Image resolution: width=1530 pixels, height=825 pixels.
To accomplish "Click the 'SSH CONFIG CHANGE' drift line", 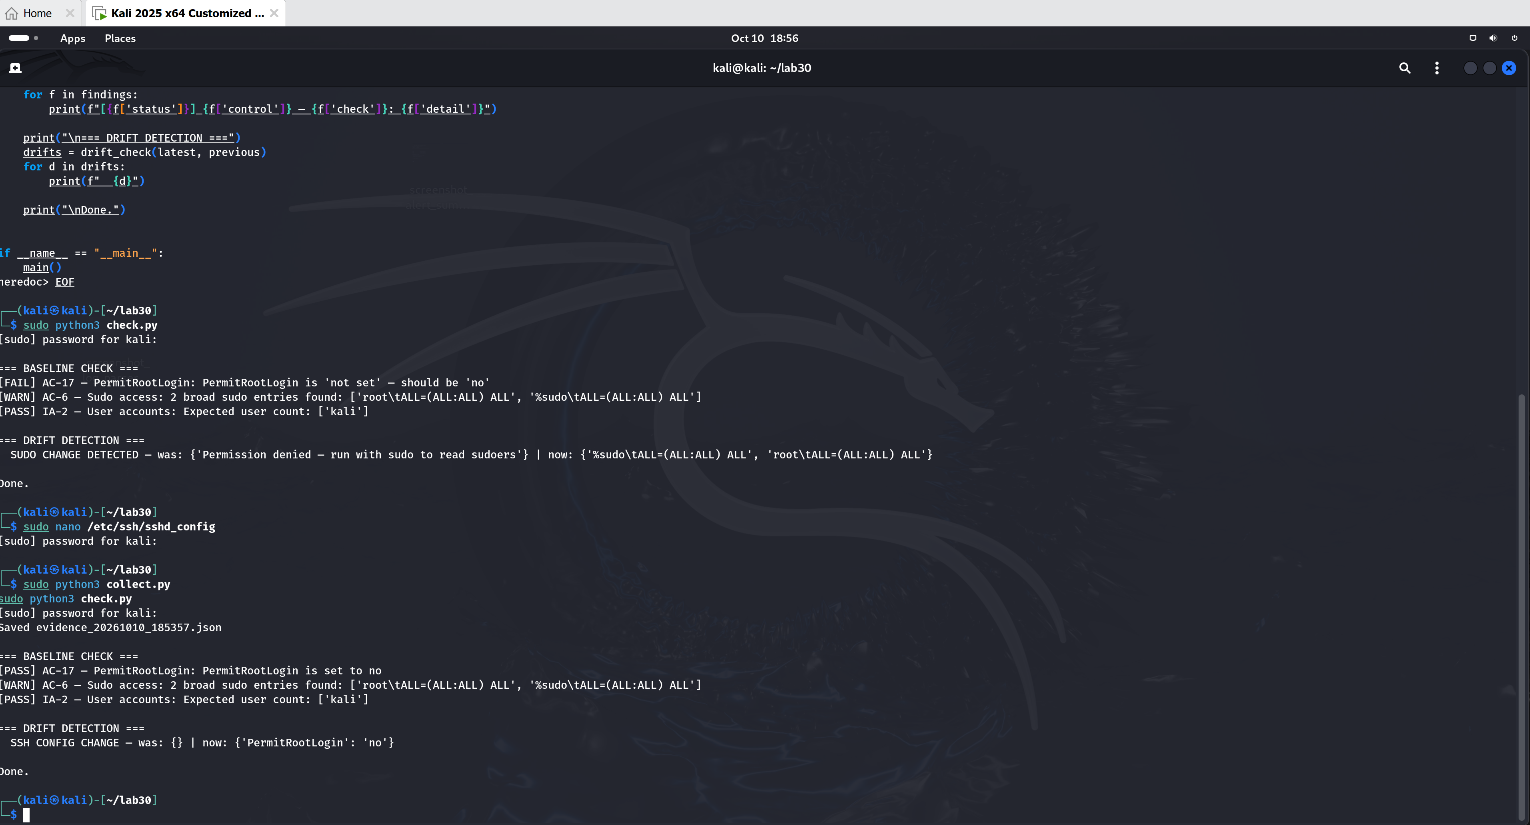I will 202,743.
